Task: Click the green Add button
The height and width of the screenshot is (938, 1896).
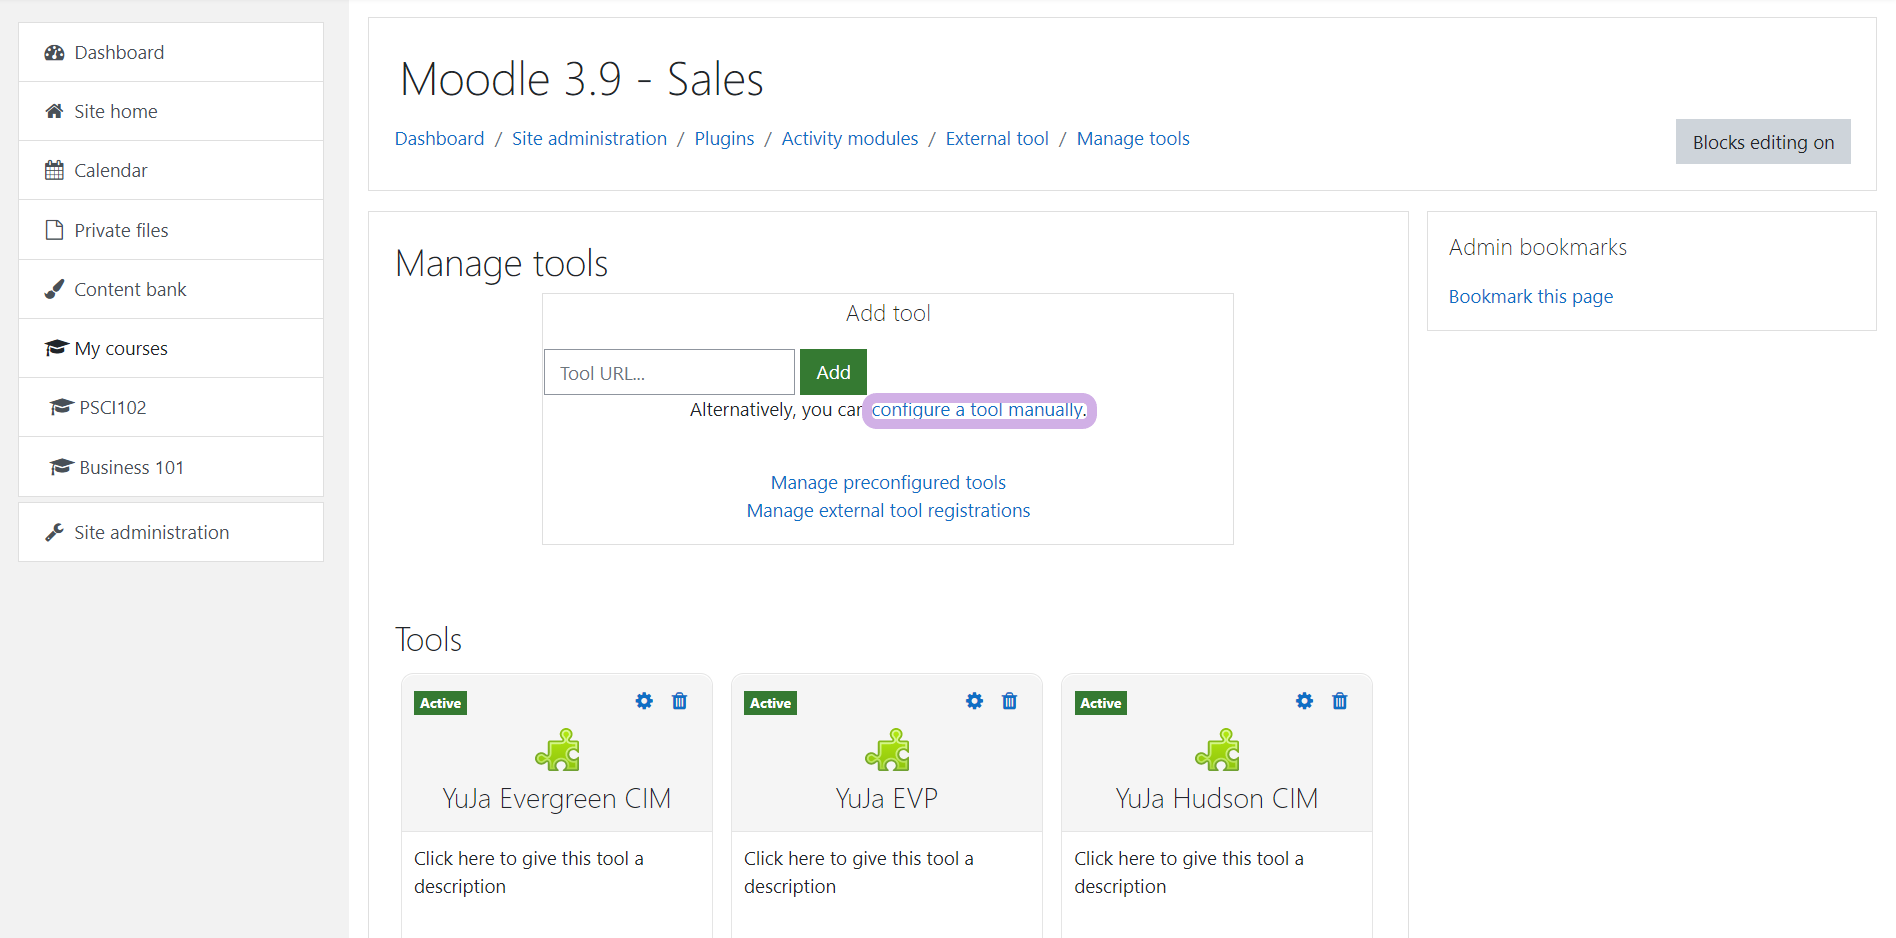Action: coord(832,372)
